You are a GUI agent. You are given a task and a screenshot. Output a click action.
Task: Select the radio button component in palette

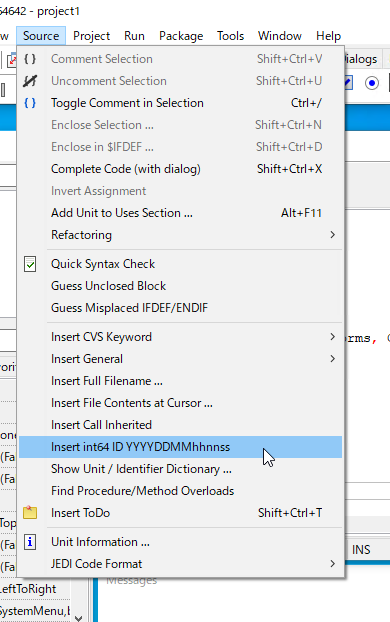click(x=372, y=83)
